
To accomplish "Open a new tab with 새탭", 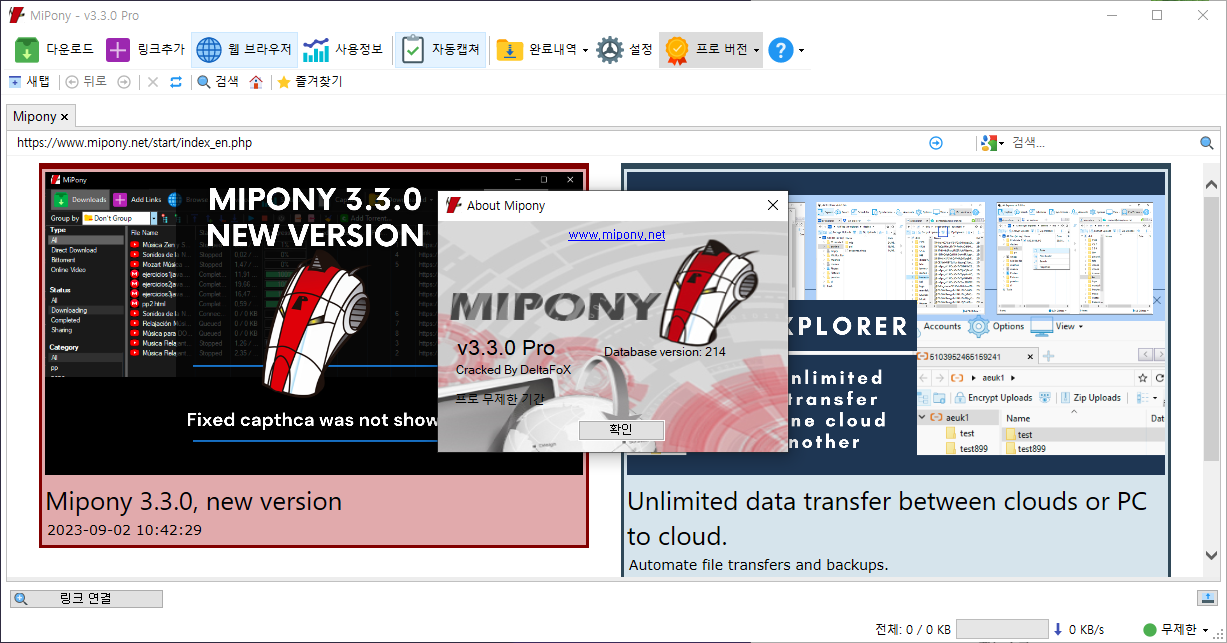I will [29, 82].
